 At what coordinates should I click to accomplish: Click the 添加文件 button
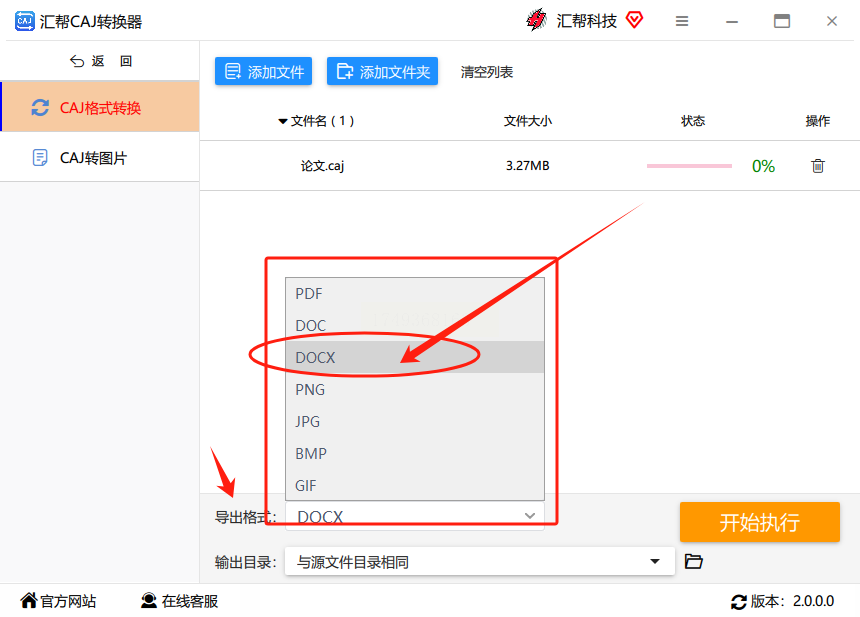coord(263,71)
